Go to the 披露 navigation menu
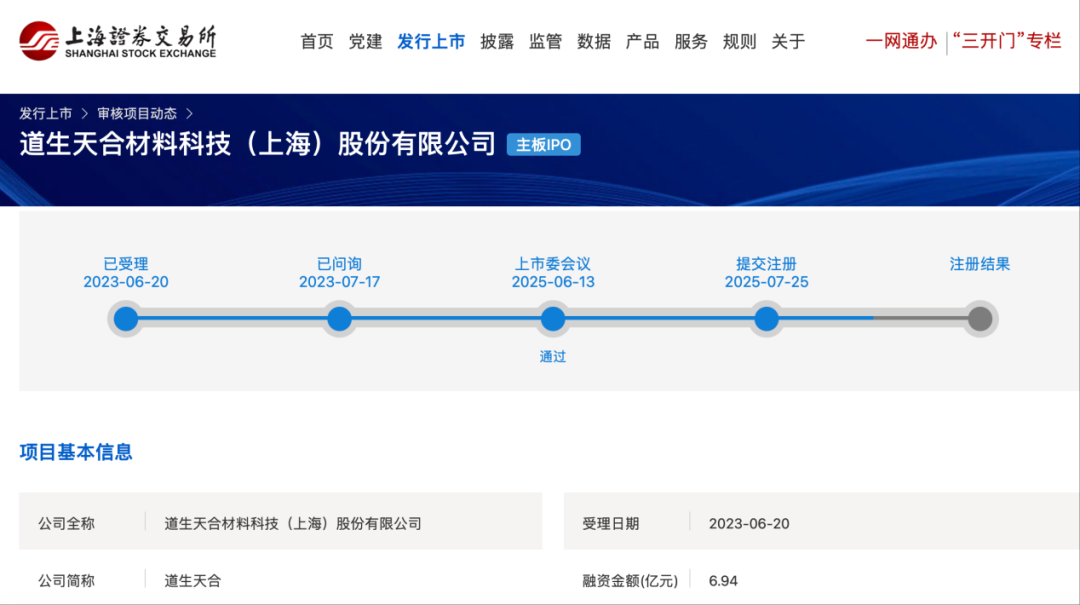Image resolution: width=1080 pixels, height=605 pixels. (497, 41)
